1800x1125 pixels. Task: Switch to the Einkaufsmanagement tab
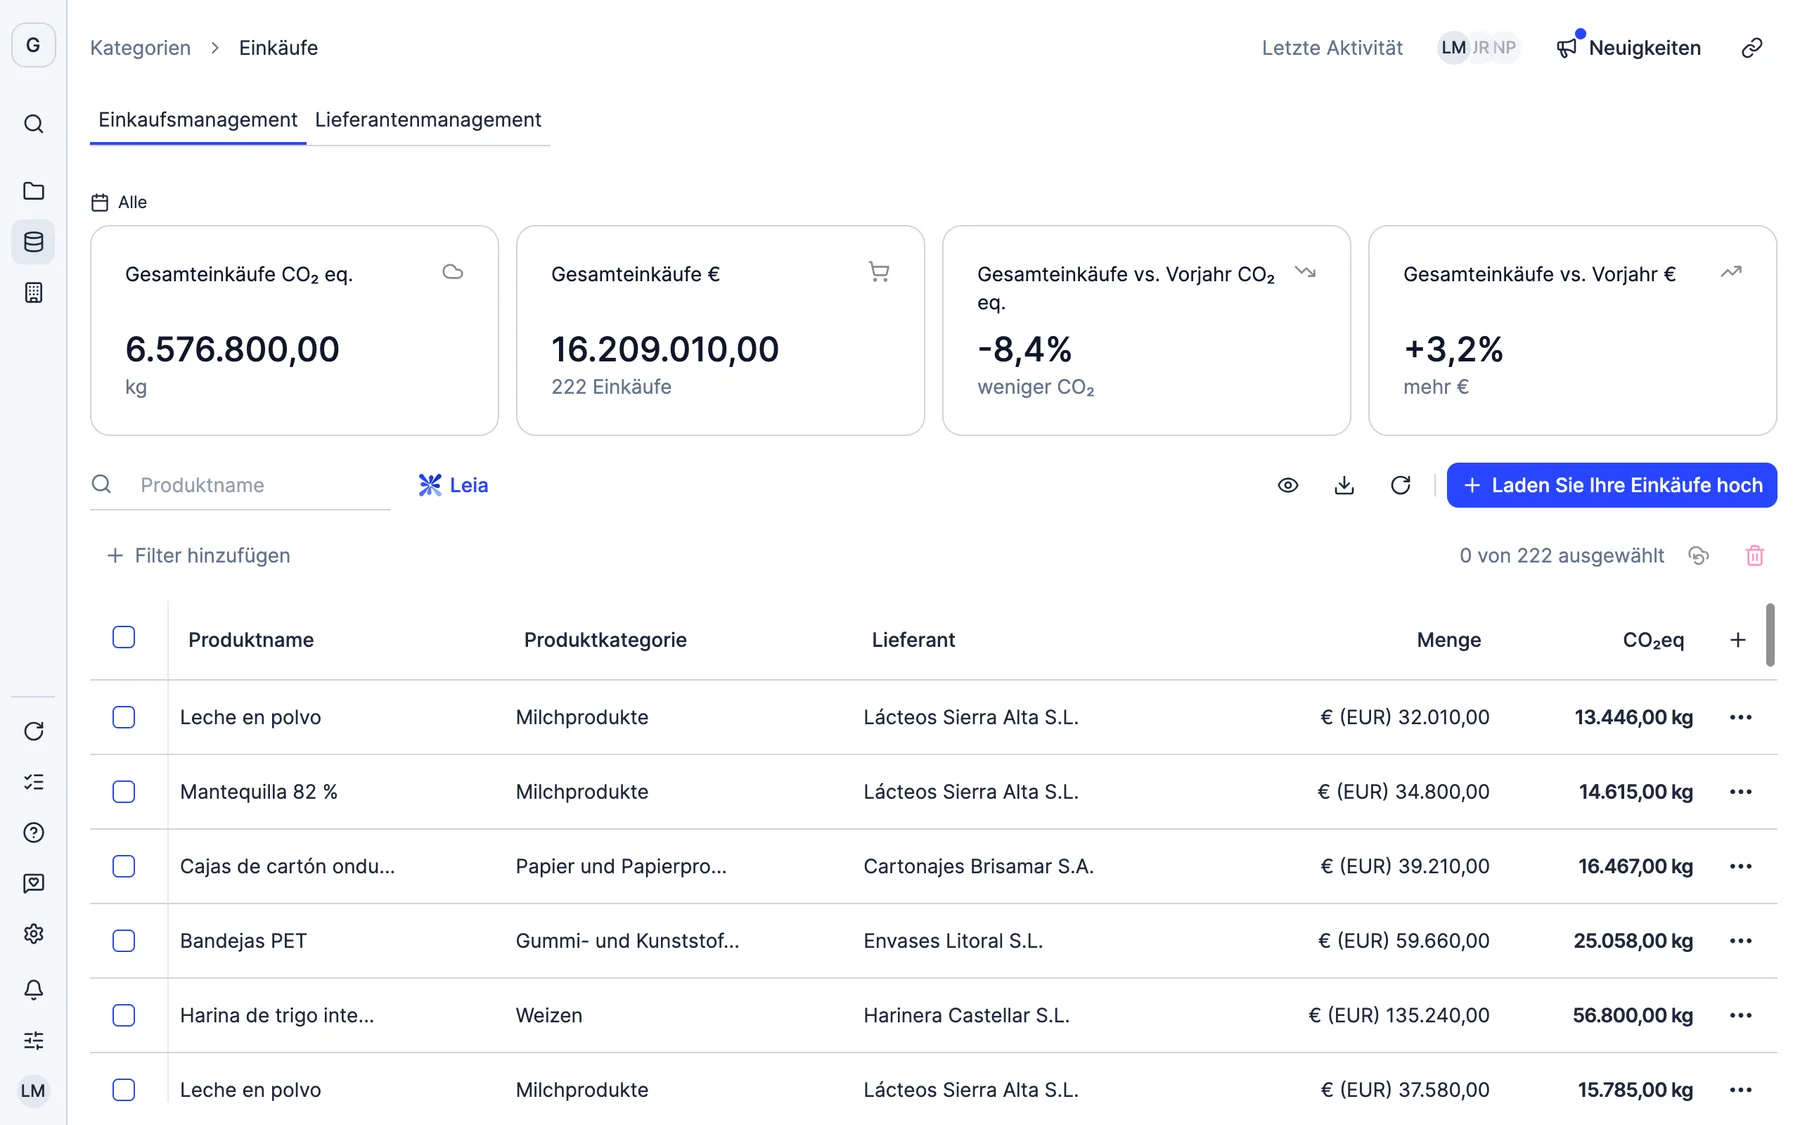tap(198, 120)
